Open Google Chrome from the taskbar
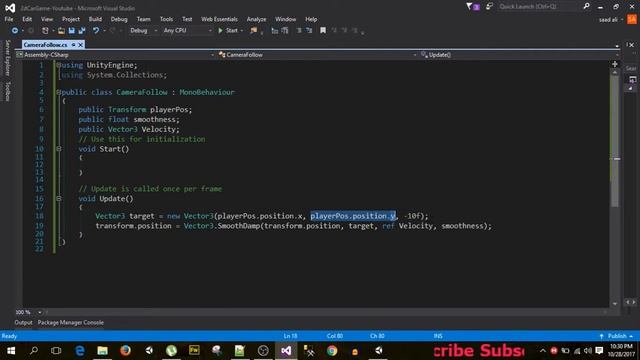The image size is (640, 360). click(x=332, y=351)
